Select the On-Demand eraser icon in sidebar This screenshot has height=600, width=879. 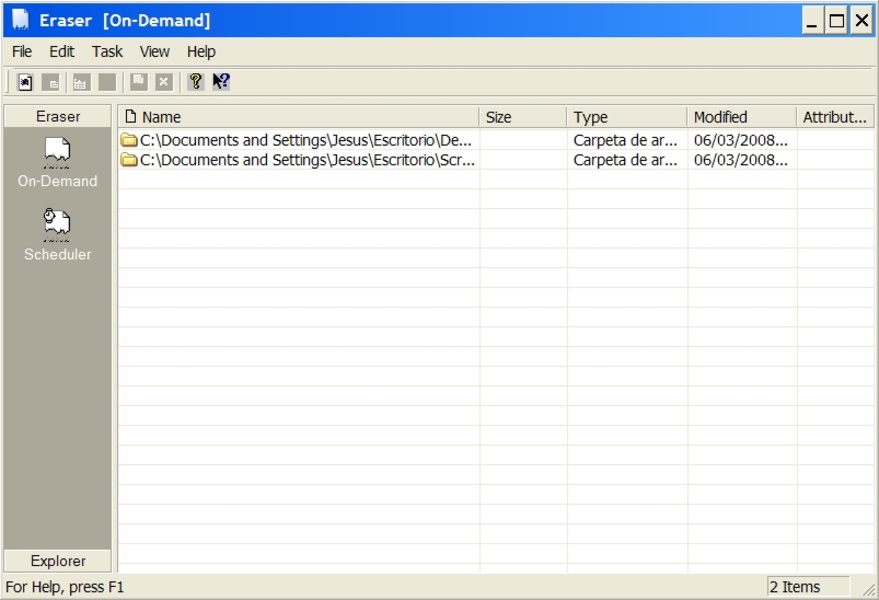click(57, 153)
